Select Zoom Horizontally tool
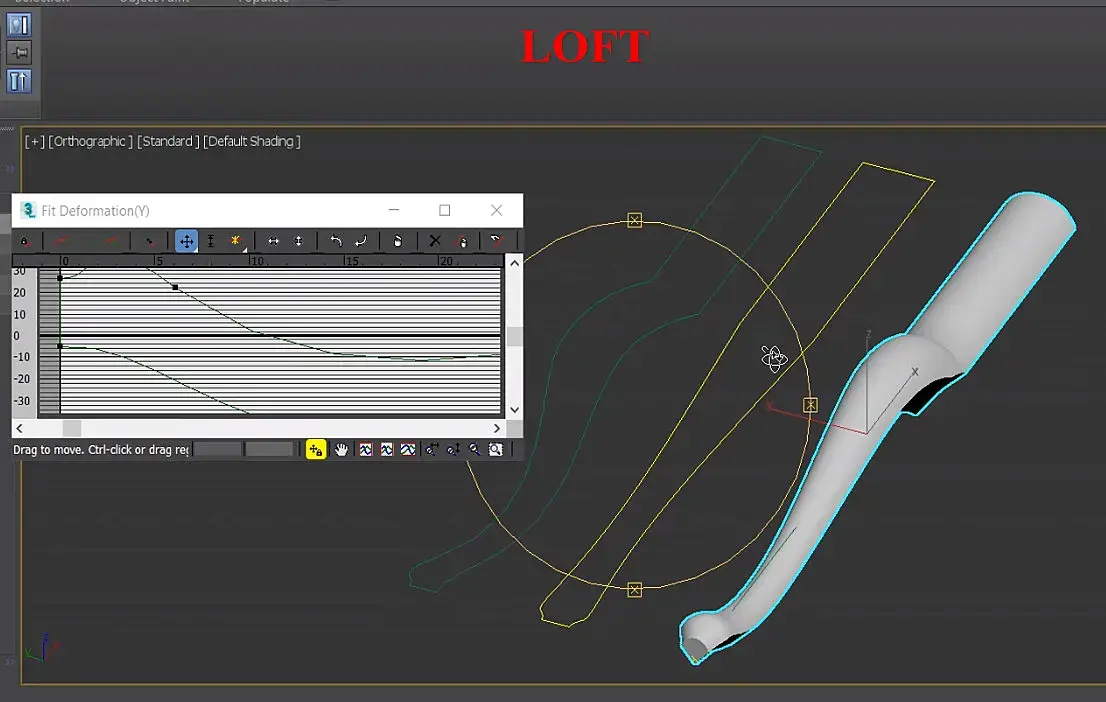The width and height of the screenshot is (1106, 702). (432, 449)
